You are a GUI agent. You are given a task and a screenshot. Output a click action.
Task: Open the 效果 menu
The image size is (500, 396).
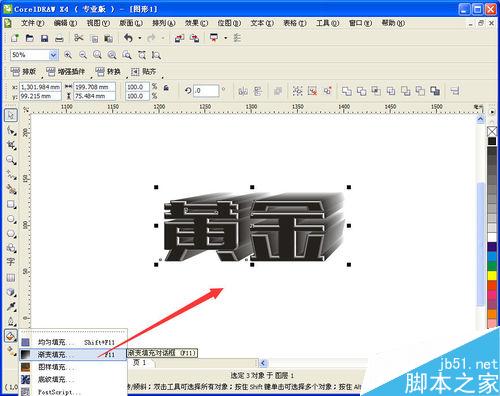tap(196, 23)
